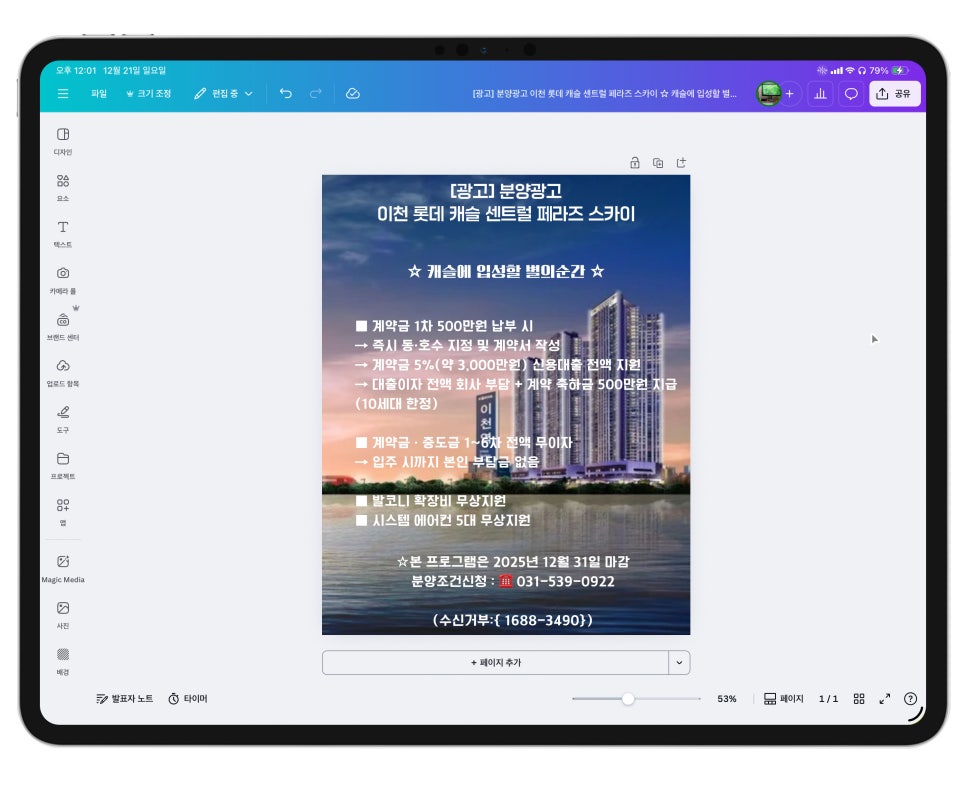The height and width of the screenshot is (785, 966).
Task: Open the 브랜드 센터 brand panel
Action: (x=63, y=327)
